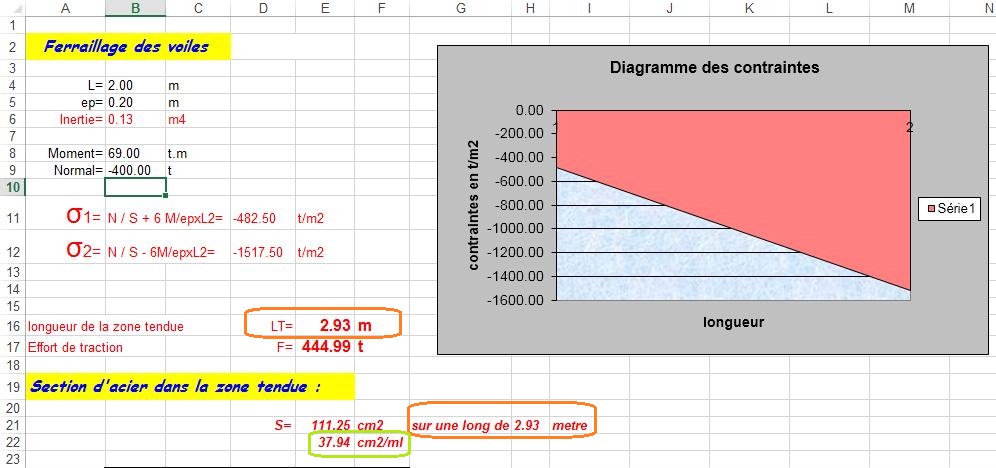Select row header 21
The image size is (996, 468).
point(13,425)
